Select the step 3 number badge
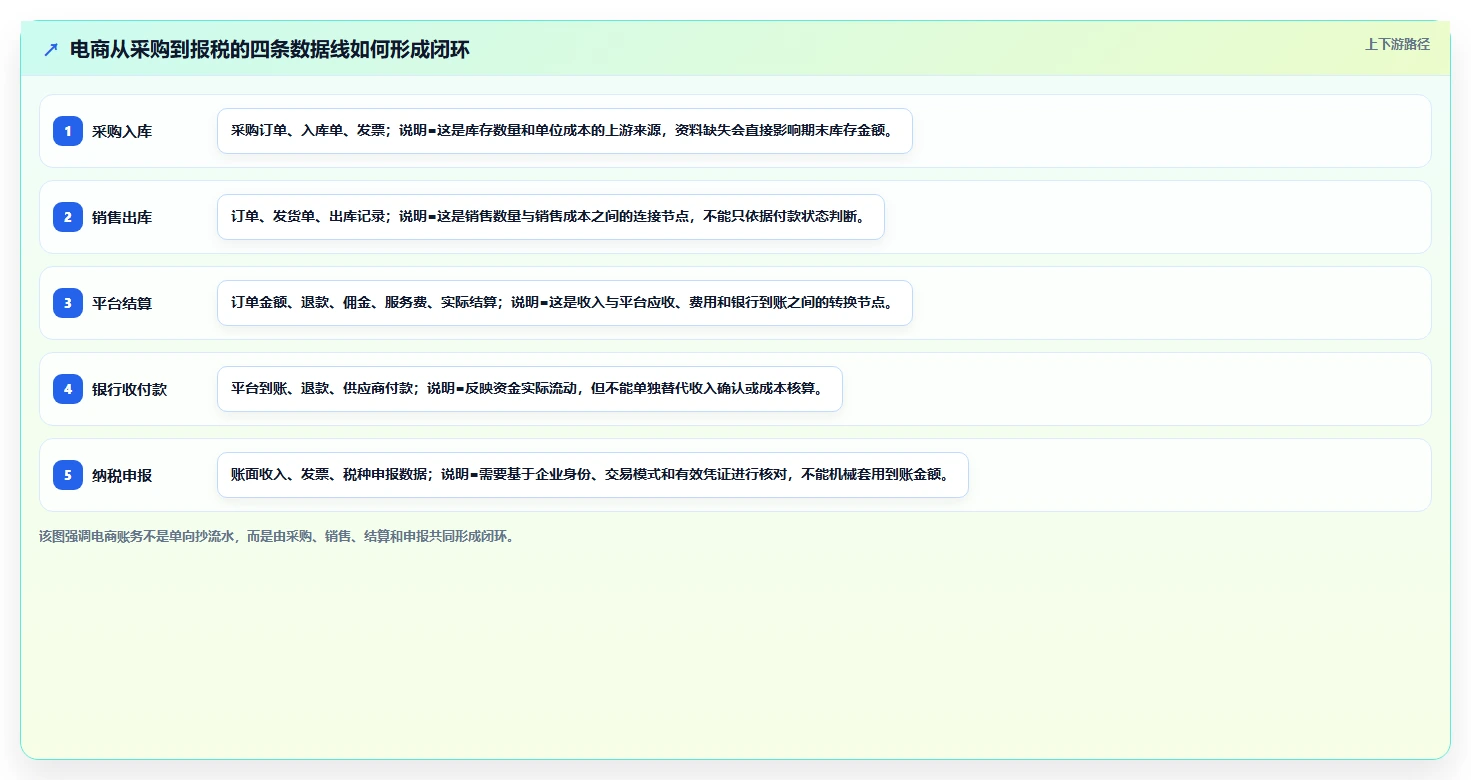The image size is (1471, 780). pos(68,303)
